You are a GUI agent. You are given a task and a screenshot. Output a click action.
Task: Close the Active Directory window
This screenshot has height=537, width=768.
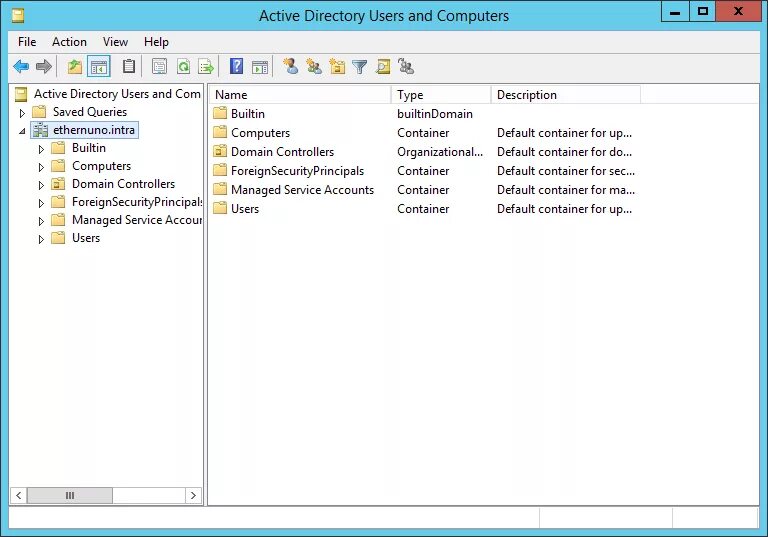coord(738,11)
